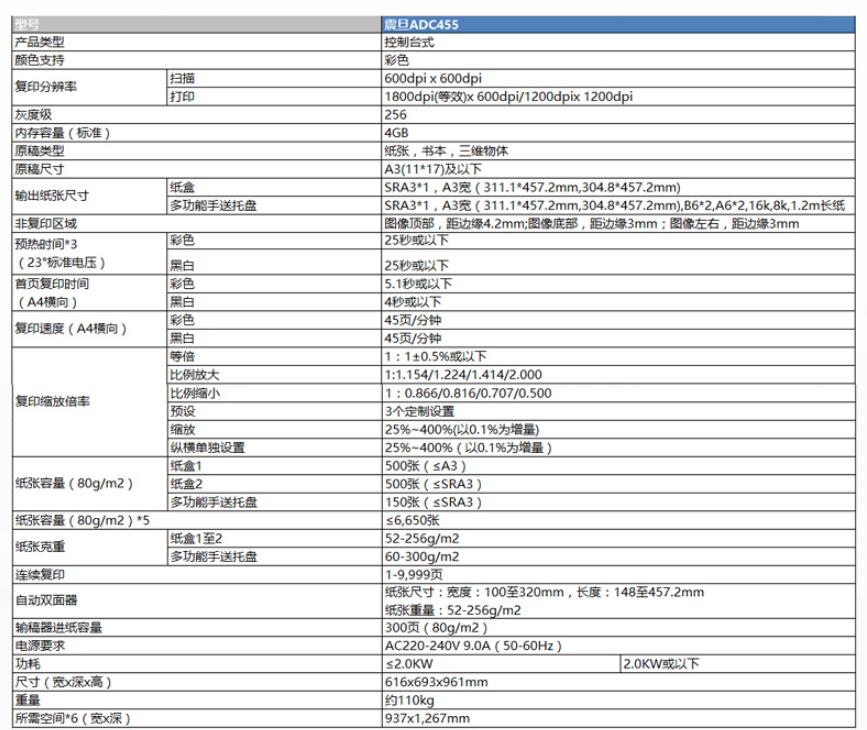Click the 控制台式 value cell
This screenshot has width=867, height=730.
408,41
